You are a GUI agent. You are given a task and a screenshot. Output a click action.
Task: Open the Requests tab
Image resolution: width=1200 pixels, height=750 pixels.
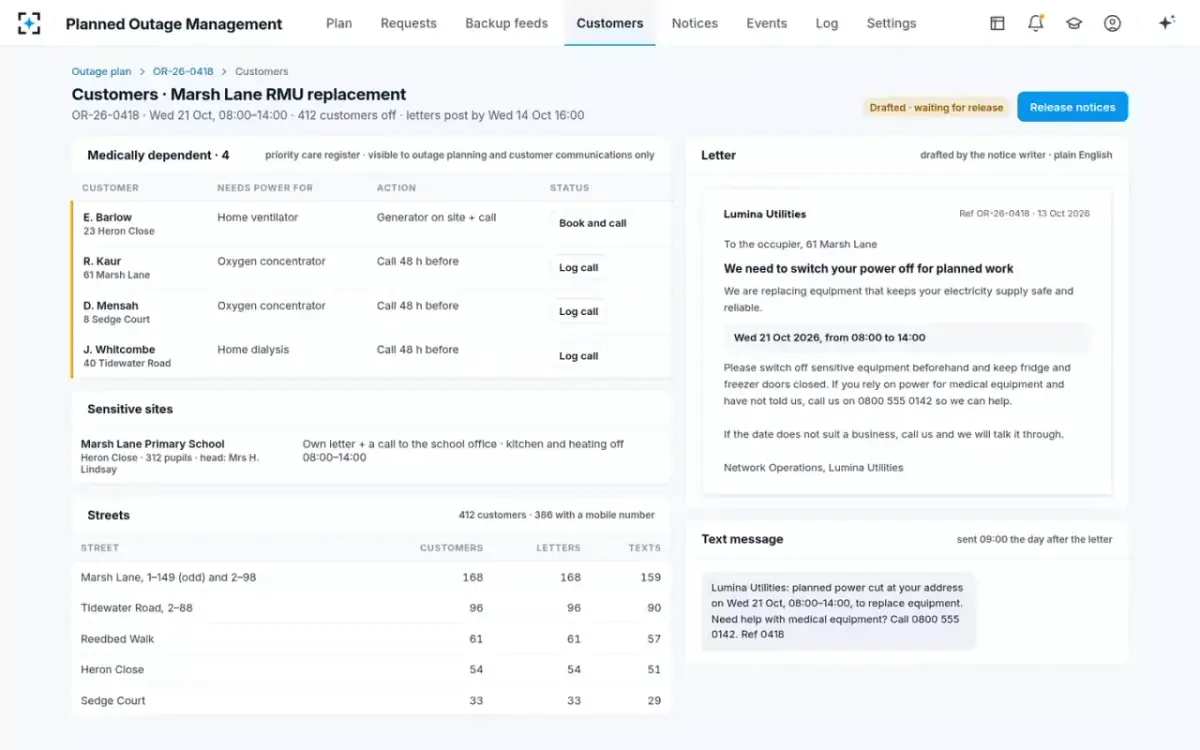point(408,23)
